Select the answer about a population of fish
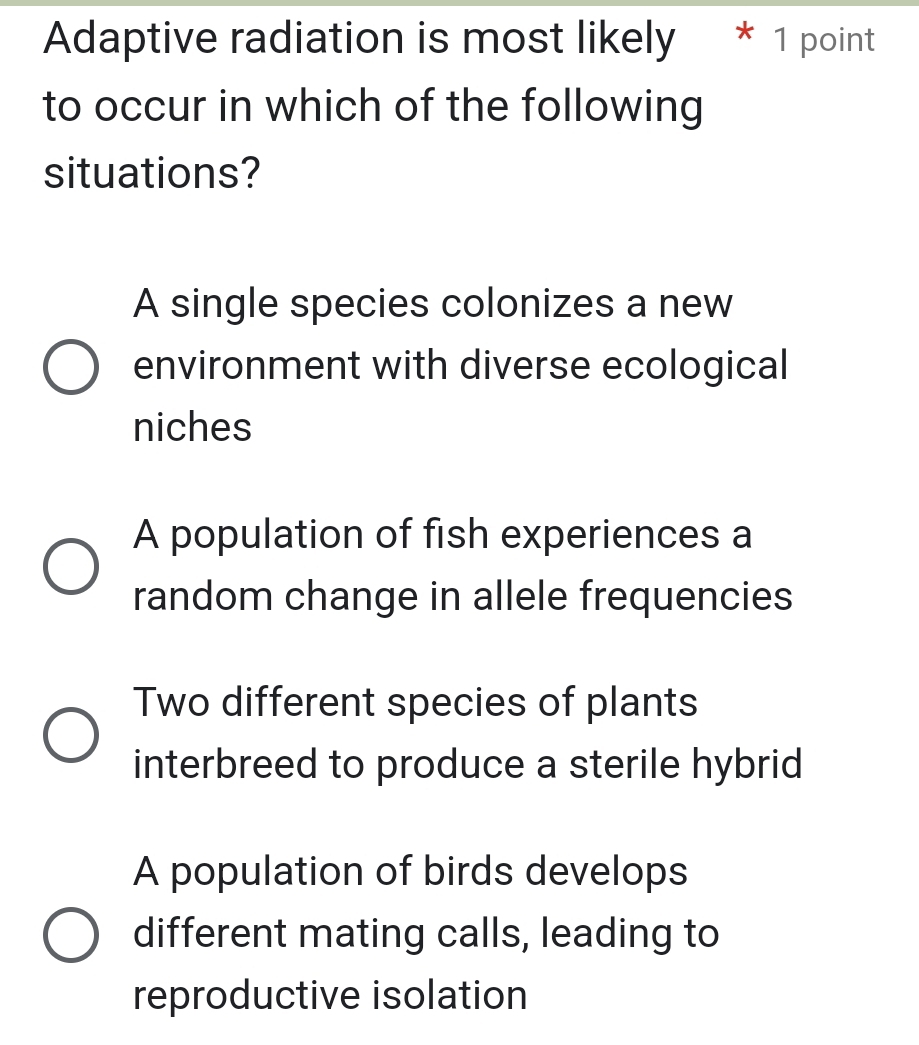Screen dimensions: 919x1045 [x=442, y=535]
